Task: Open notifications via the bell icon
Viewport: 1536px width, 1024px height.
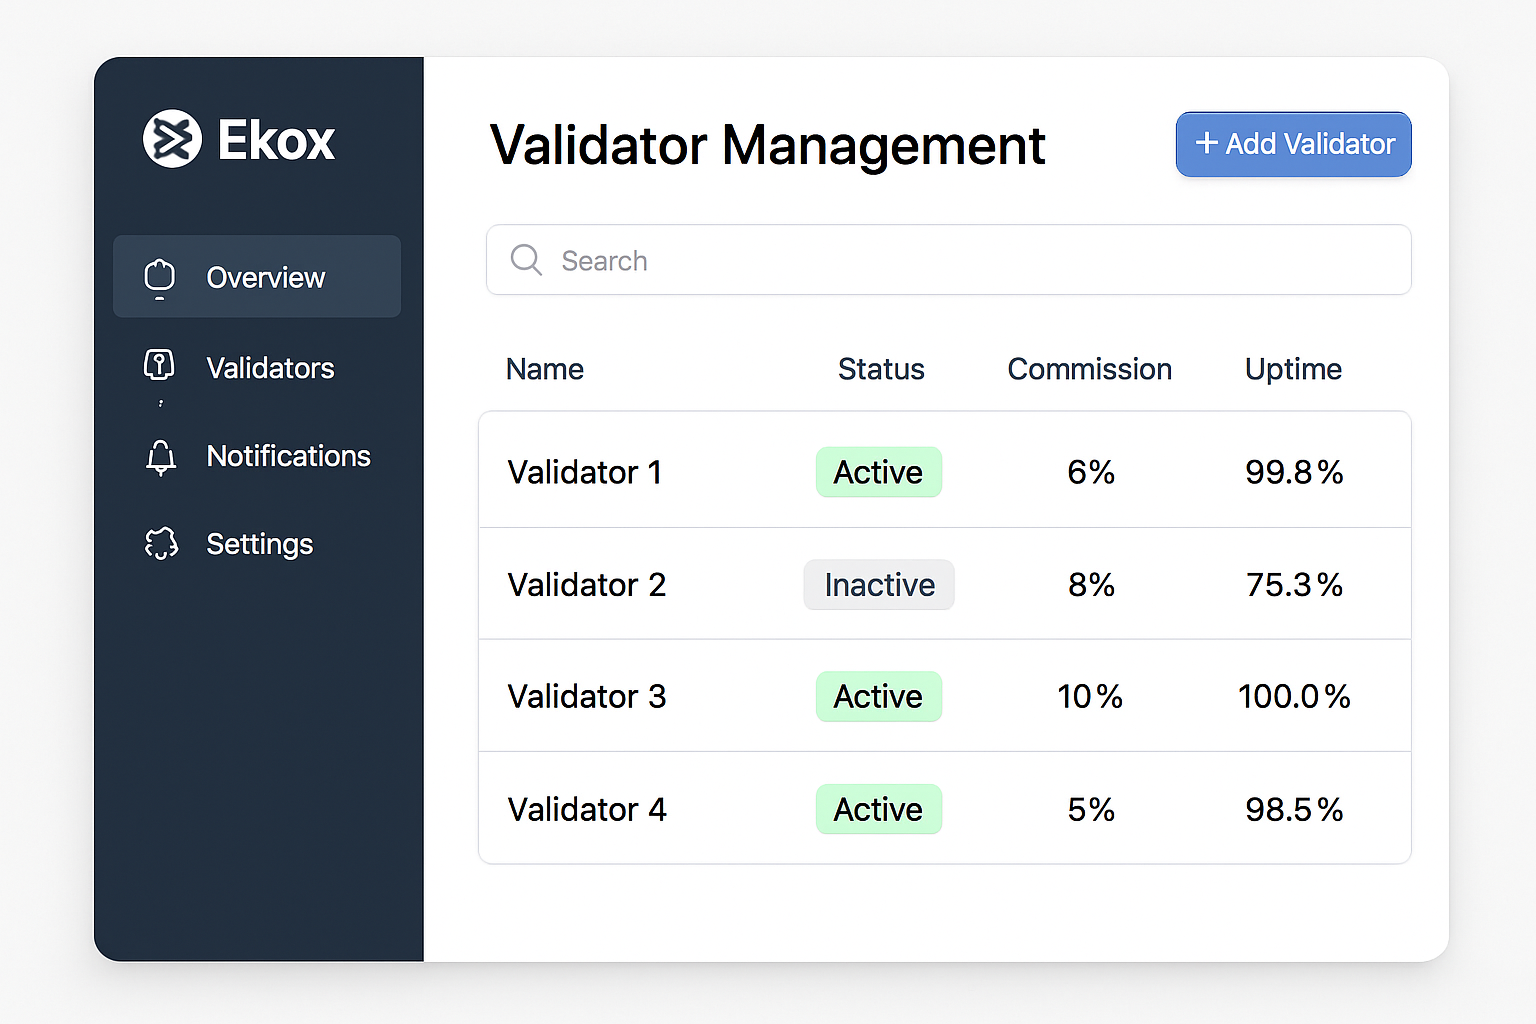Action: [160, 456]
